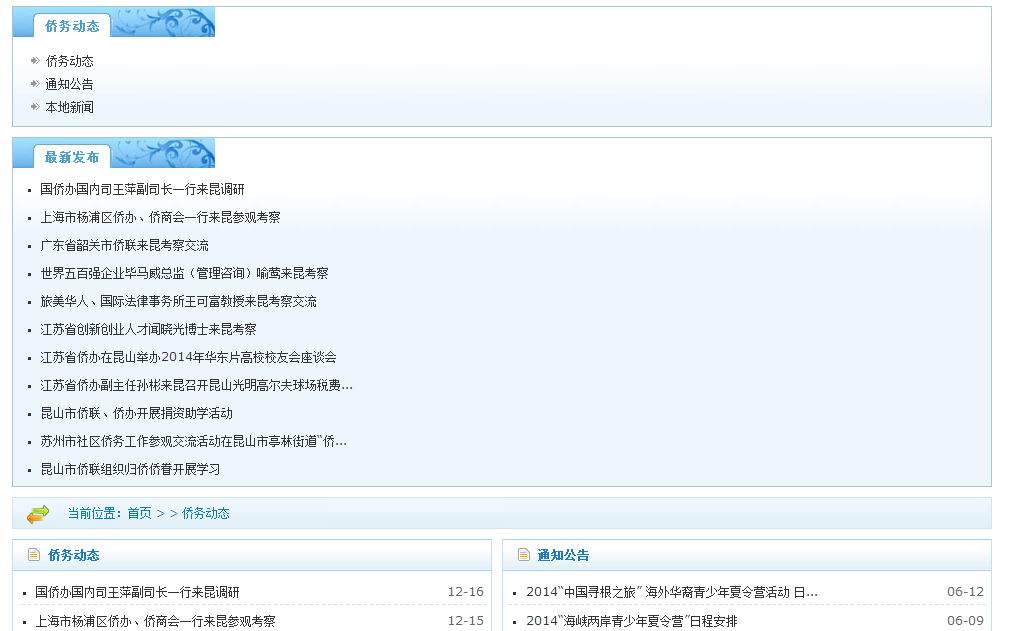Viewport: 1014px width, 631px height.
Task: Open 2014"海峡两岸青少年夏令营"日程安排 notice
Action: (x=631, y=621)
